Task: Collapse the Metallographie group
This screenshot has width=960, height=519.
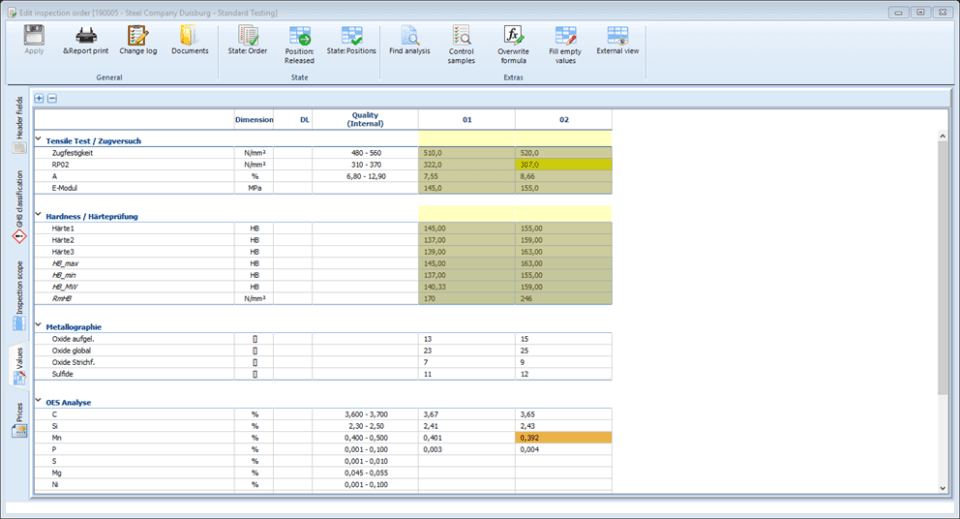Action: 39,326
